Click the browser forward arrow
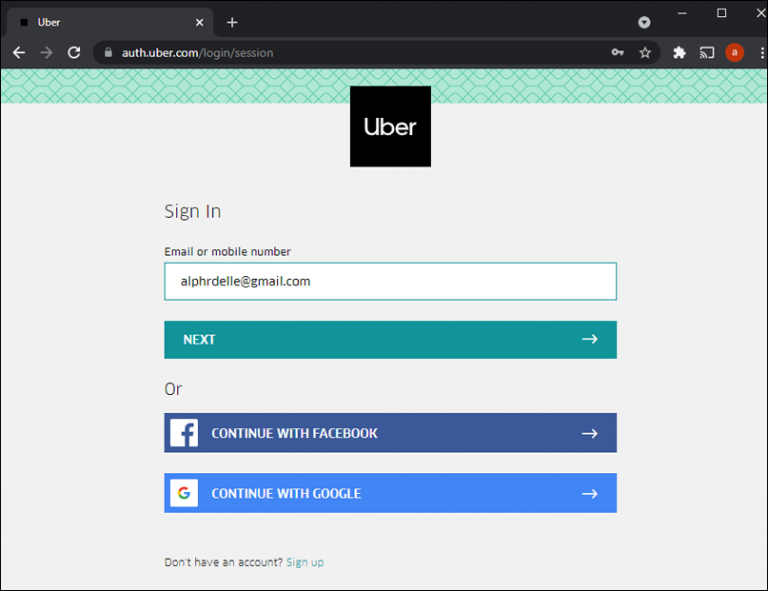The width and height of the screenshot is (768, 591). 47,52
